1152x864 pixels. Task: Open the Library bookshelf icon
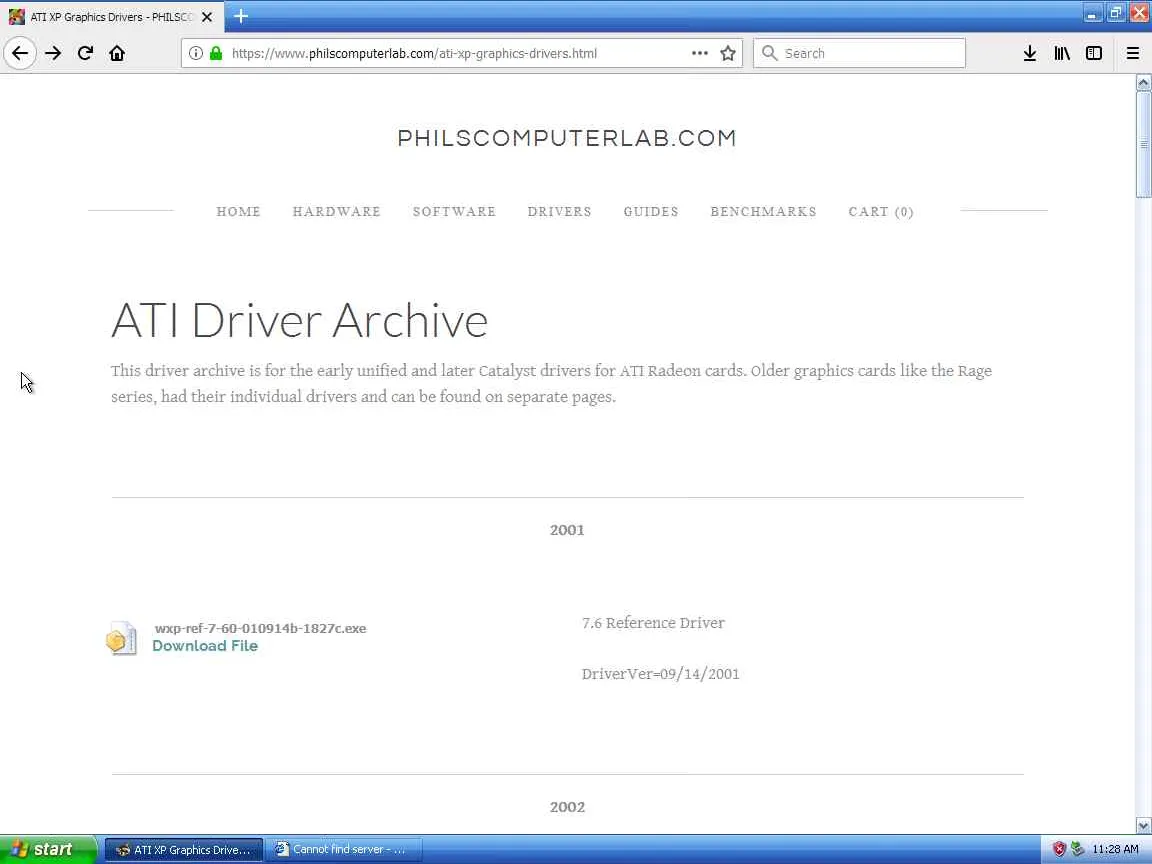coord(1062,53)
